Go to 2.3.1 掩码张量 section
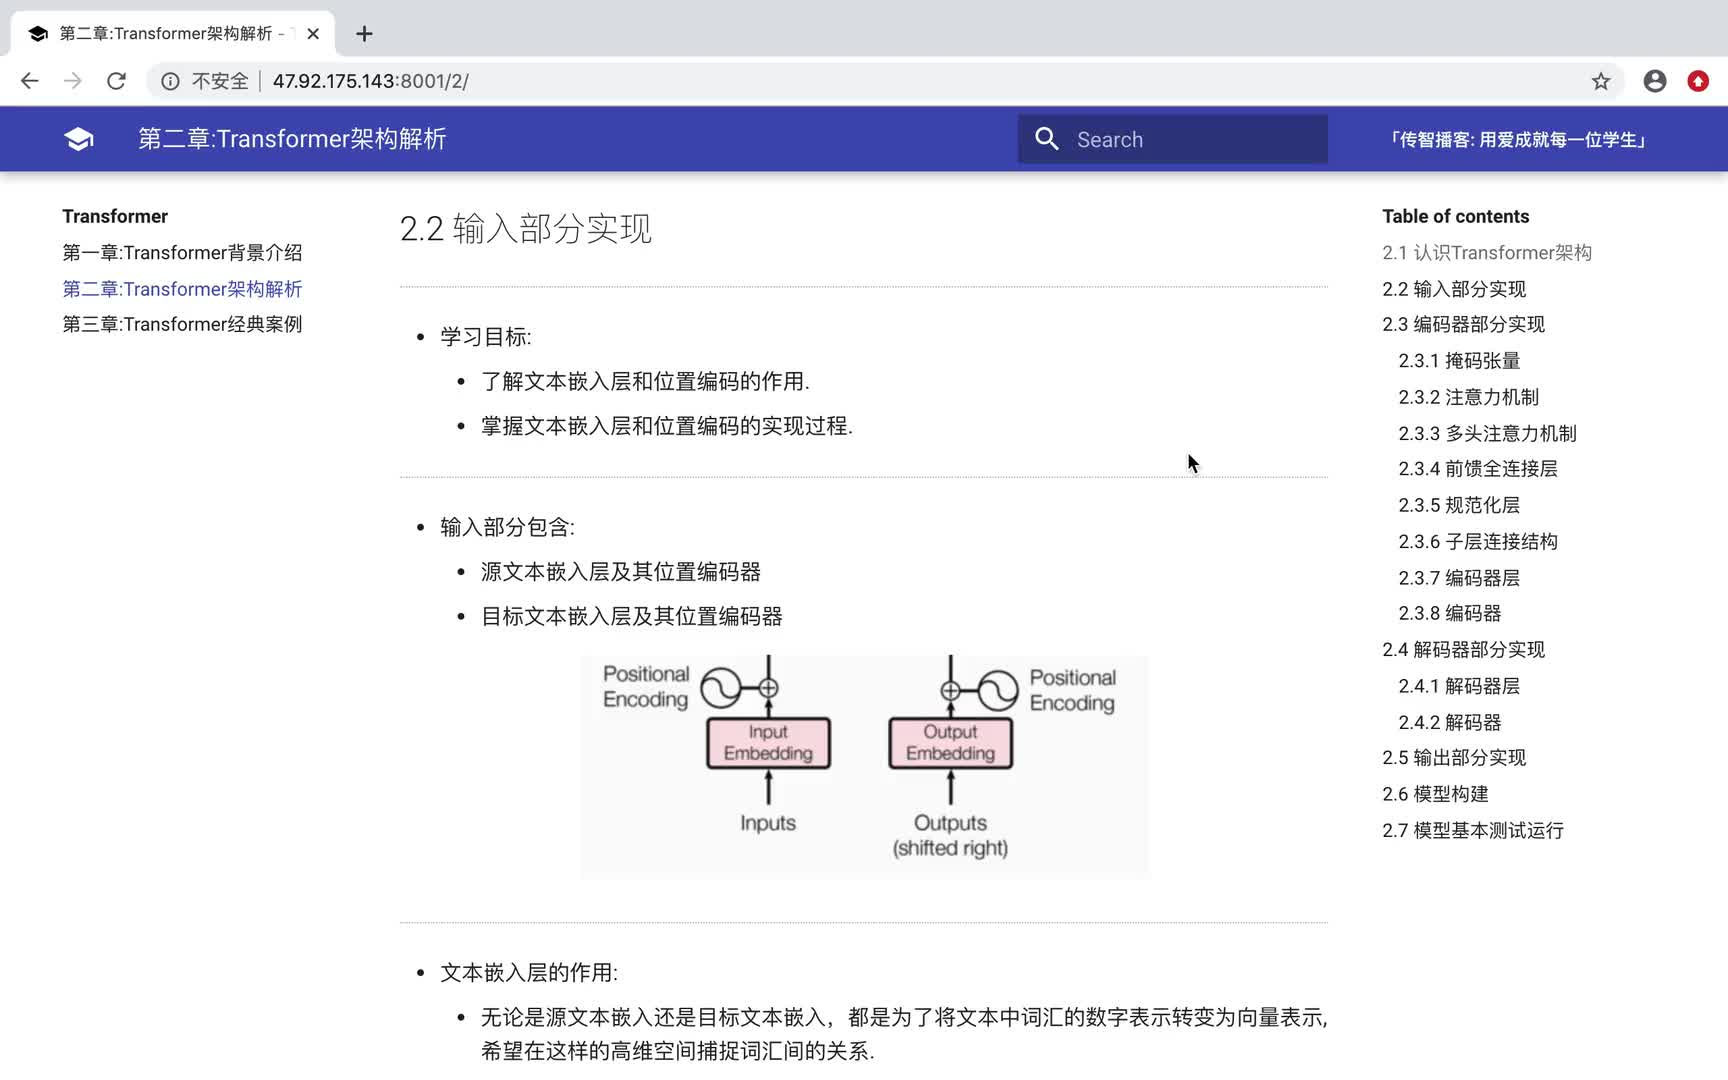This screenshot has width=1728, height=1080. click(x=1459, y=361)
